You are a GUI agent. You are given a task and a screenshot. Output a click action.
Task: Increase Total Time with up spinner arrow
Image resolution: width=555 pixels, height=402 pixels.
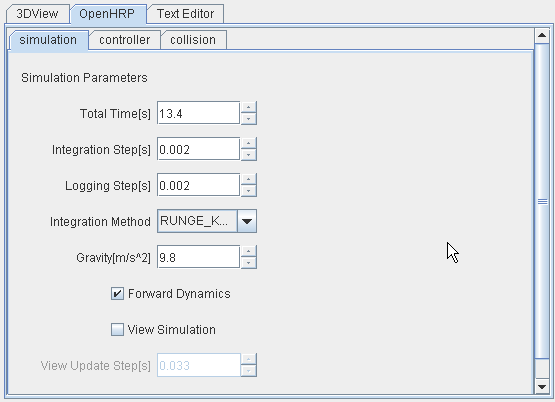(249, 107)
